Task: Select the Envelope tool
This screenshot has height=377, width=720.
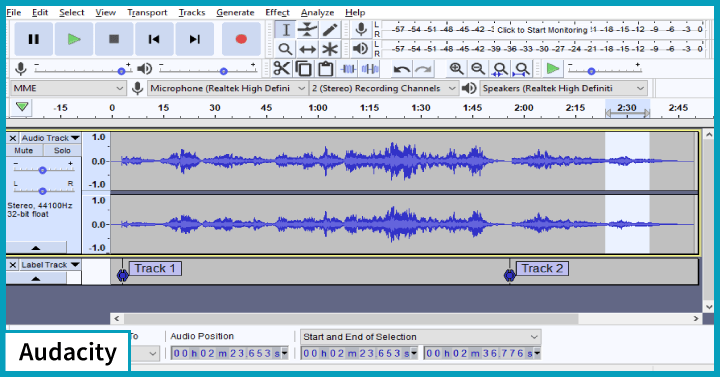Action: (x=307, y=30)
